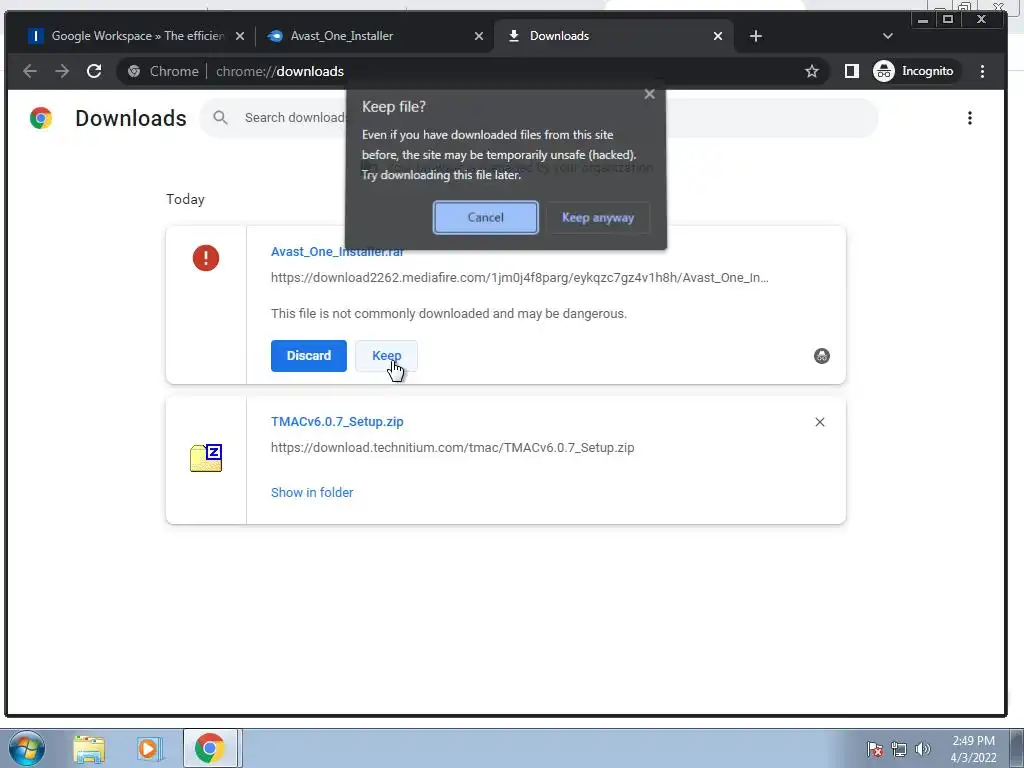Viewport: 1024px width, 768px height.
Task: Click the Today date heading
Action: [185, 199]
